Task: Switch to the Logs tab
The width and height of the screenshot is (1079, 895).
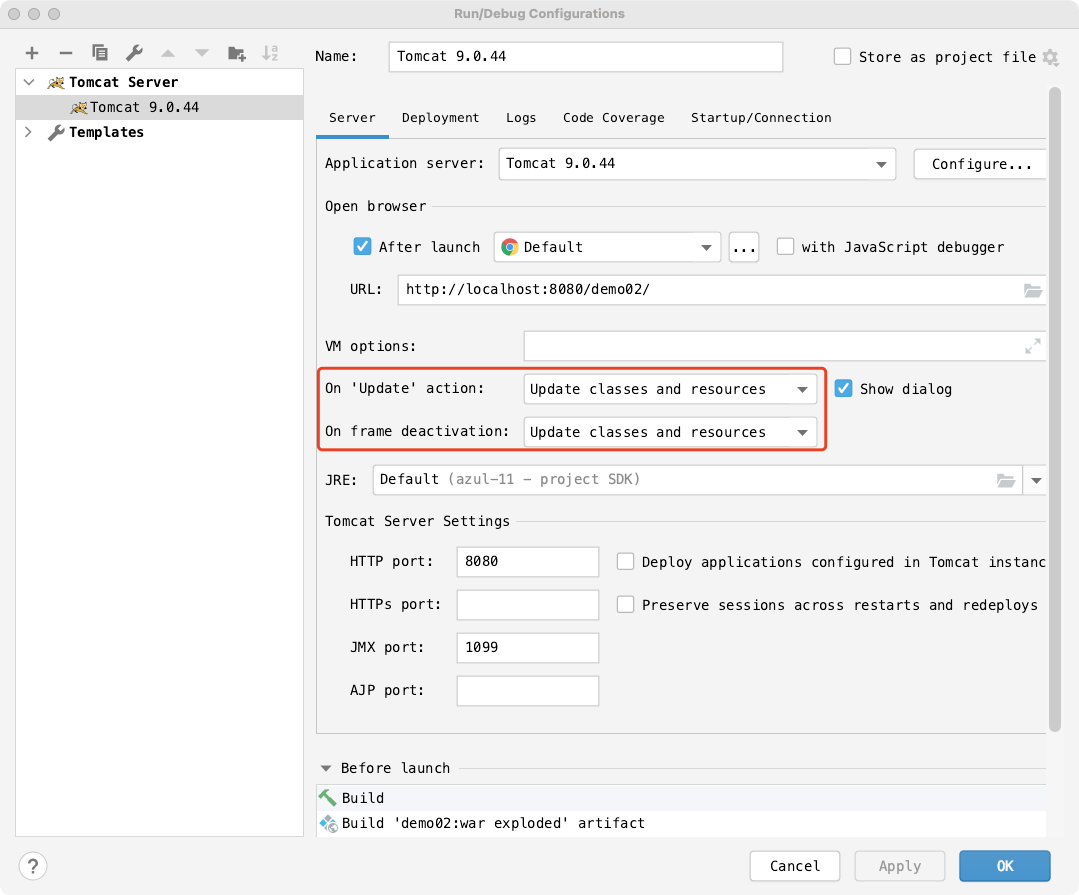Action: pos(521,118)
